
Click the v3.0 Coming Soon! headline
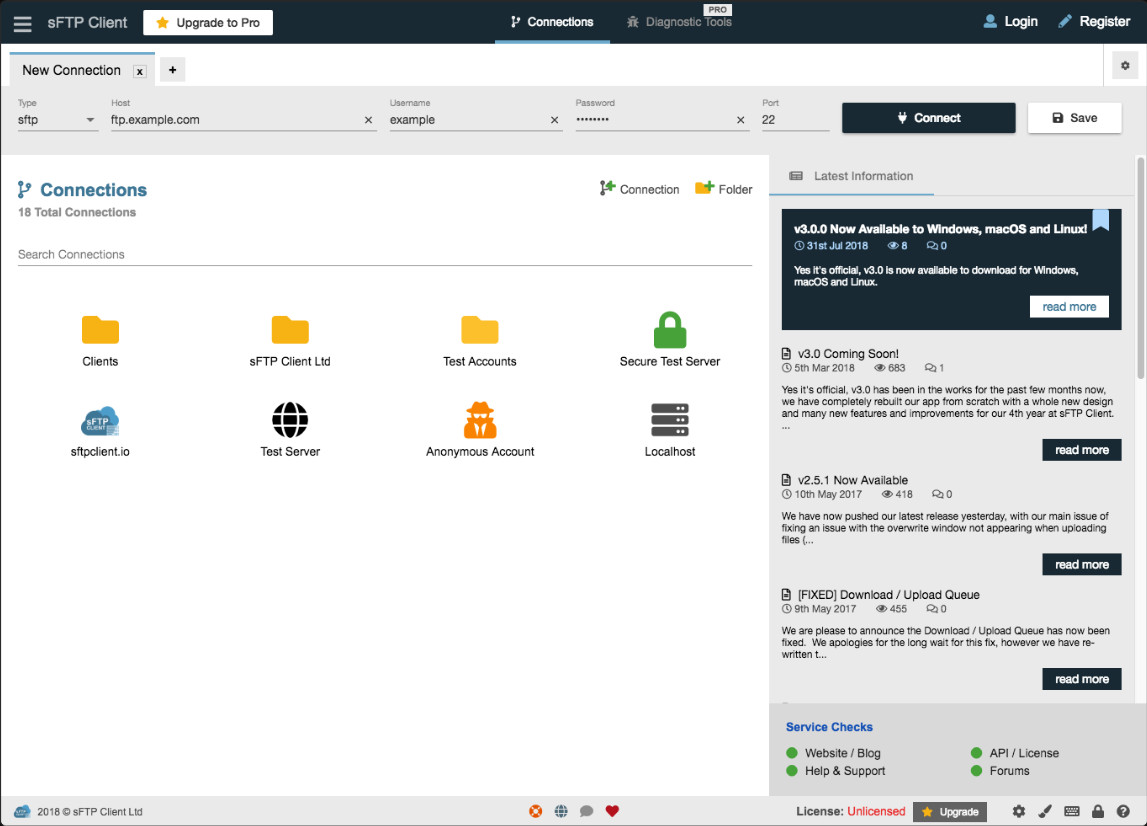click(848, 353)
